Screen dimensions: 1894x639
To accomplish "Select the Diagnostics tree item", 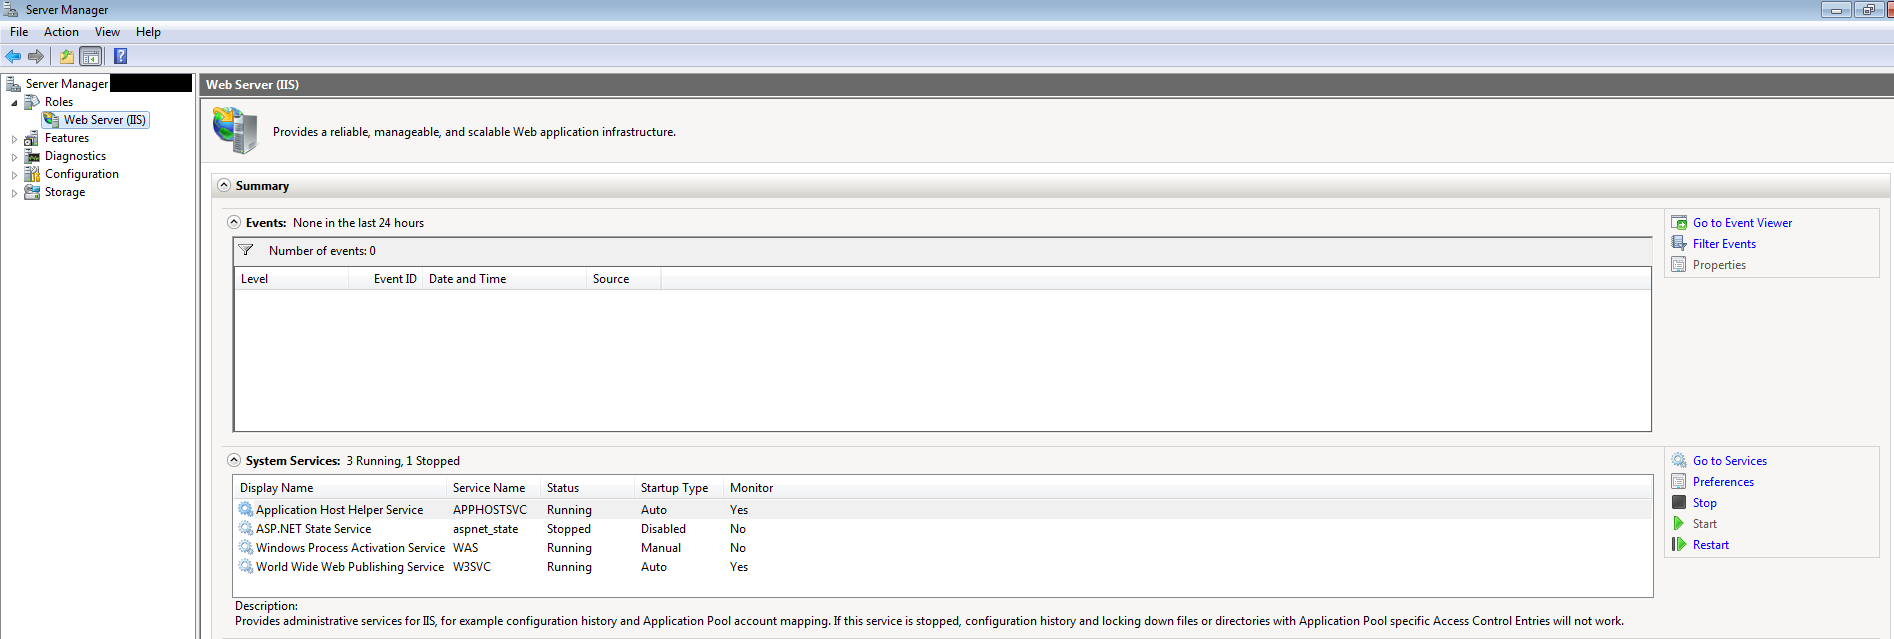I will click(x=75, y=156).
